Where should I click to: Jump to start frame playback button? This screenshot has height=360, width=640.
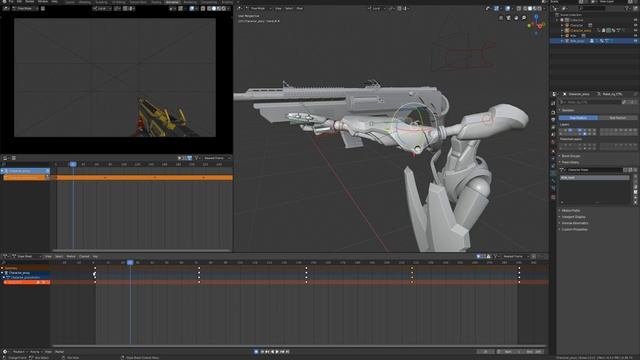coord(262,351)
